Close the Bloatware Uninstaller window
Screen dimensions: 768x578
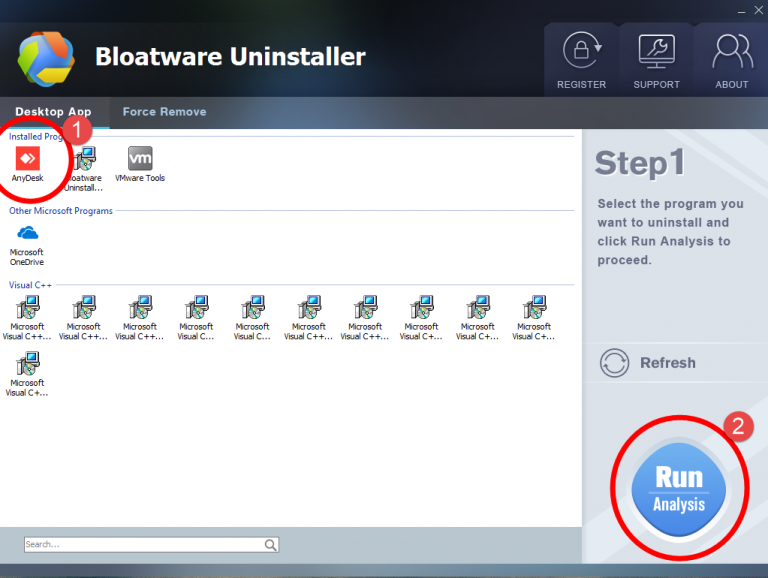click(759, 10)
